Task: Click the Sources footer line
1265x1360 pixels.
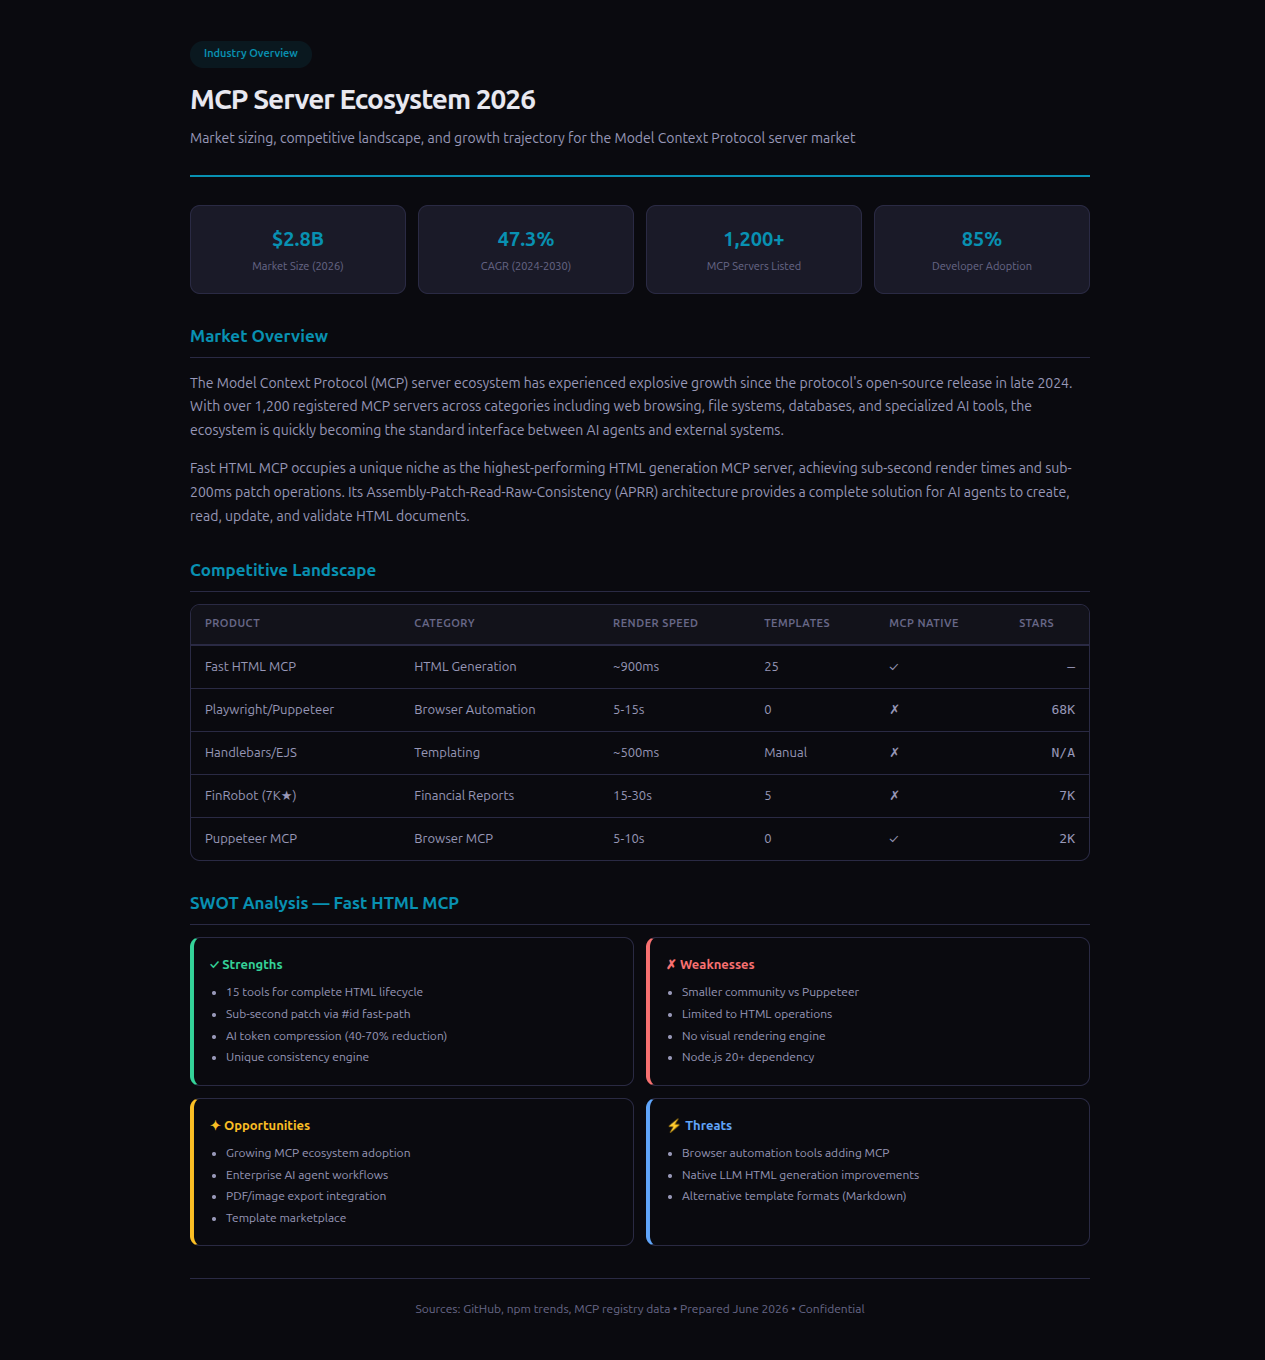Action: 640,1309
